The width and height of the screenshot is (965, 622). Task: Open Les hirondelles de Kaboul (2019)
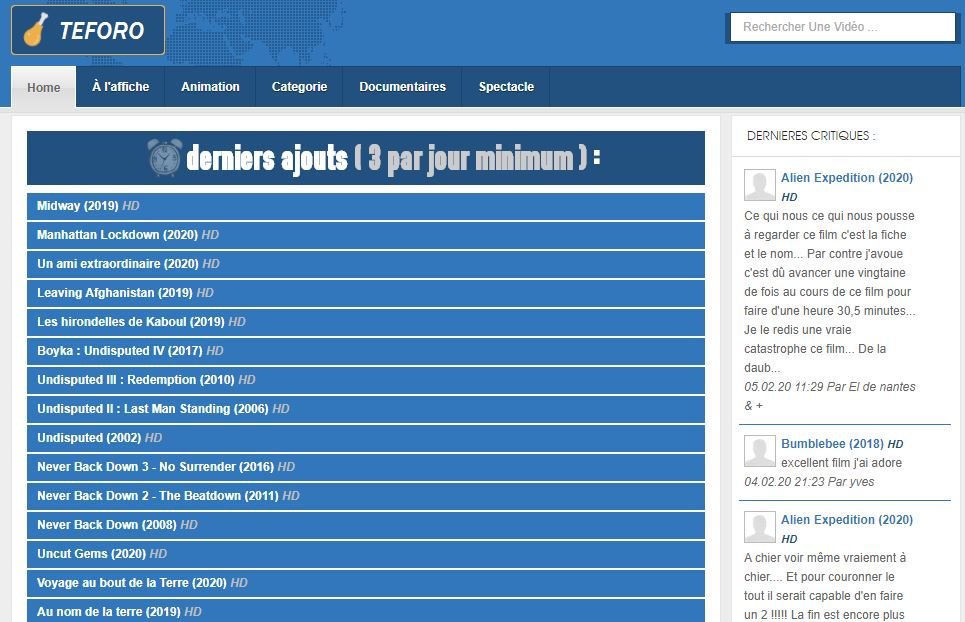tap(366, 322)
